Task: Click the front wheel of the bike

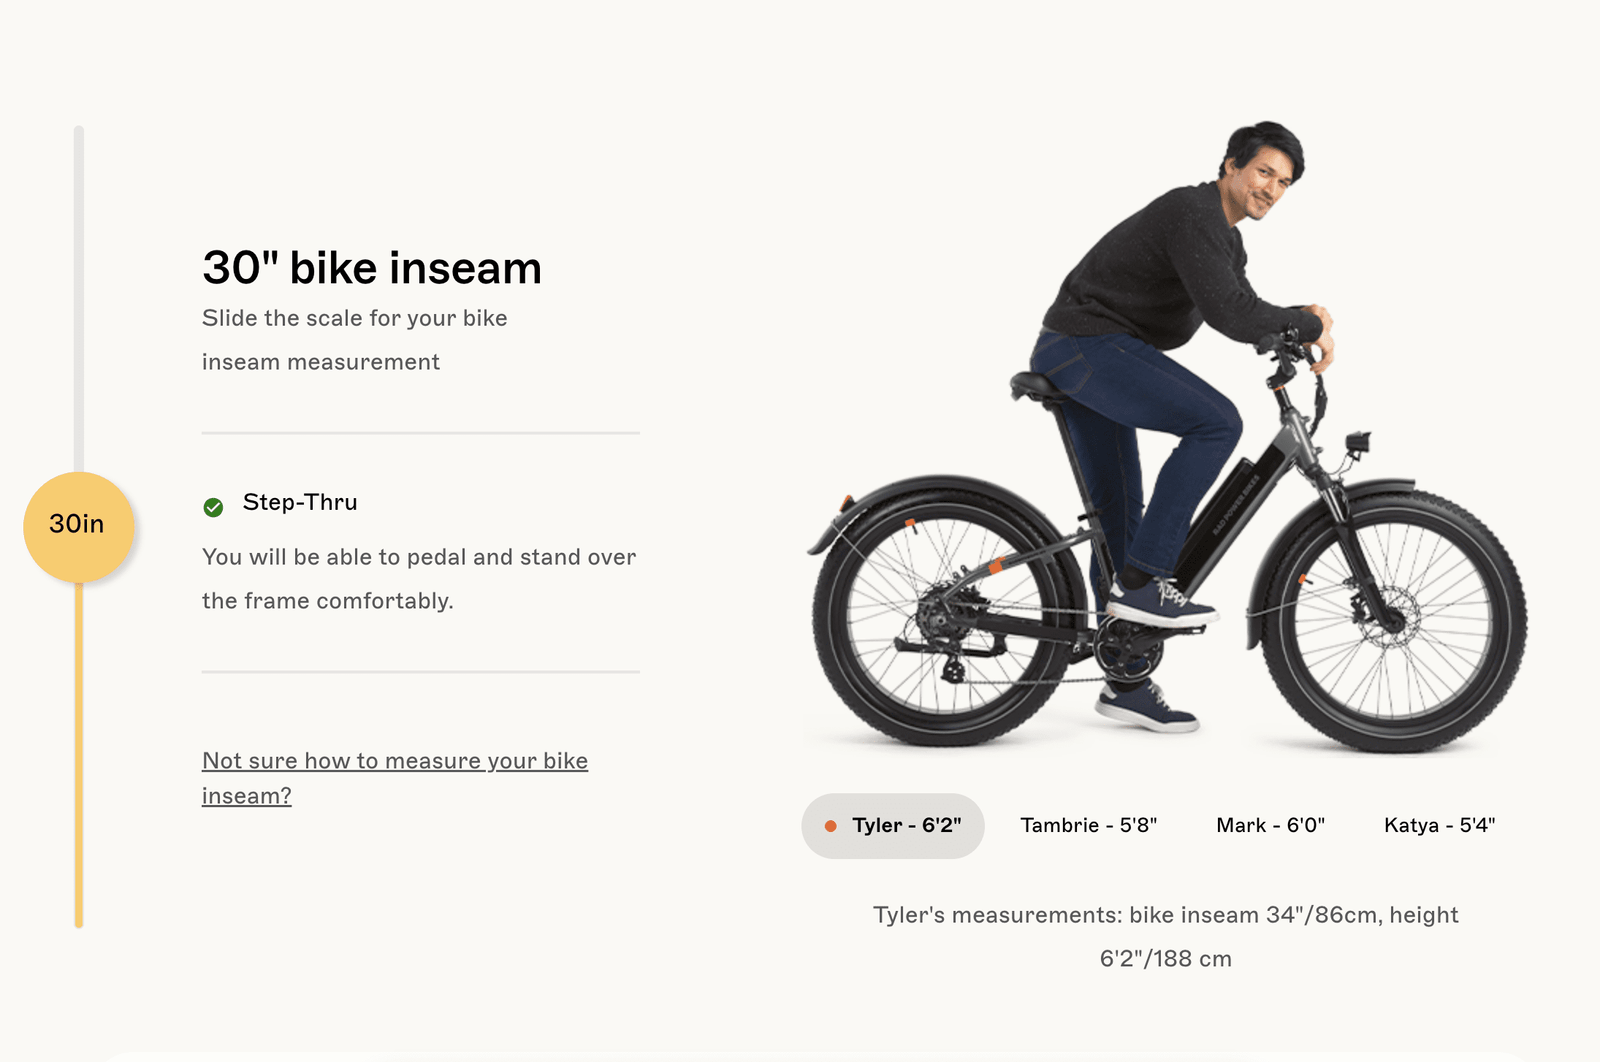Action: pyautogui.click(x=1392, y=620)
